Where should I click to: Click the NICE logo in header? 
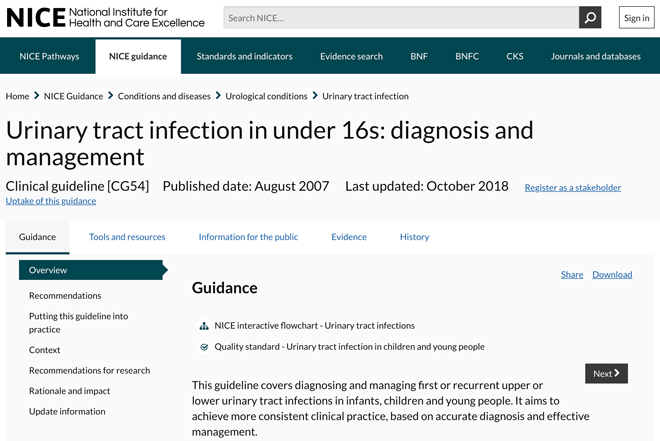(x=105, y=18)
